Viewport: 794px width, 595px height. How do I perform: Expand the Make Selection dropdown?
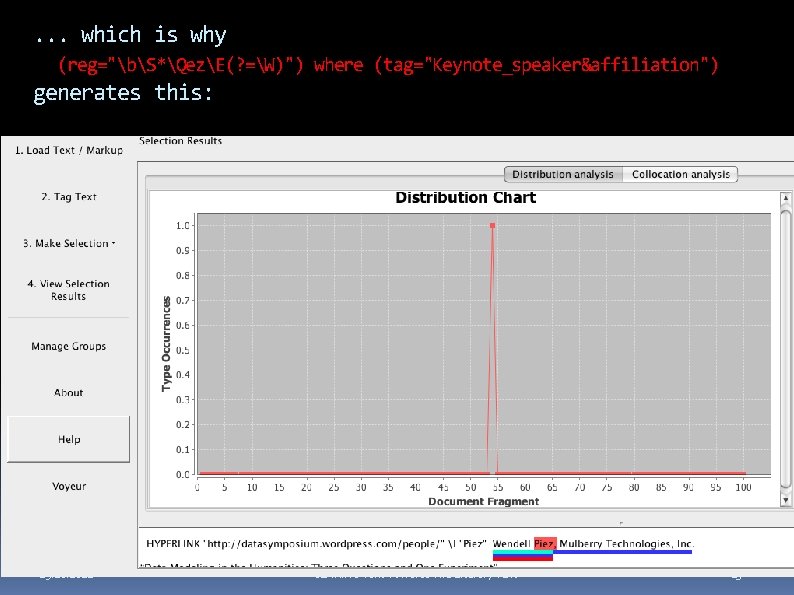(x=69, y=244)
